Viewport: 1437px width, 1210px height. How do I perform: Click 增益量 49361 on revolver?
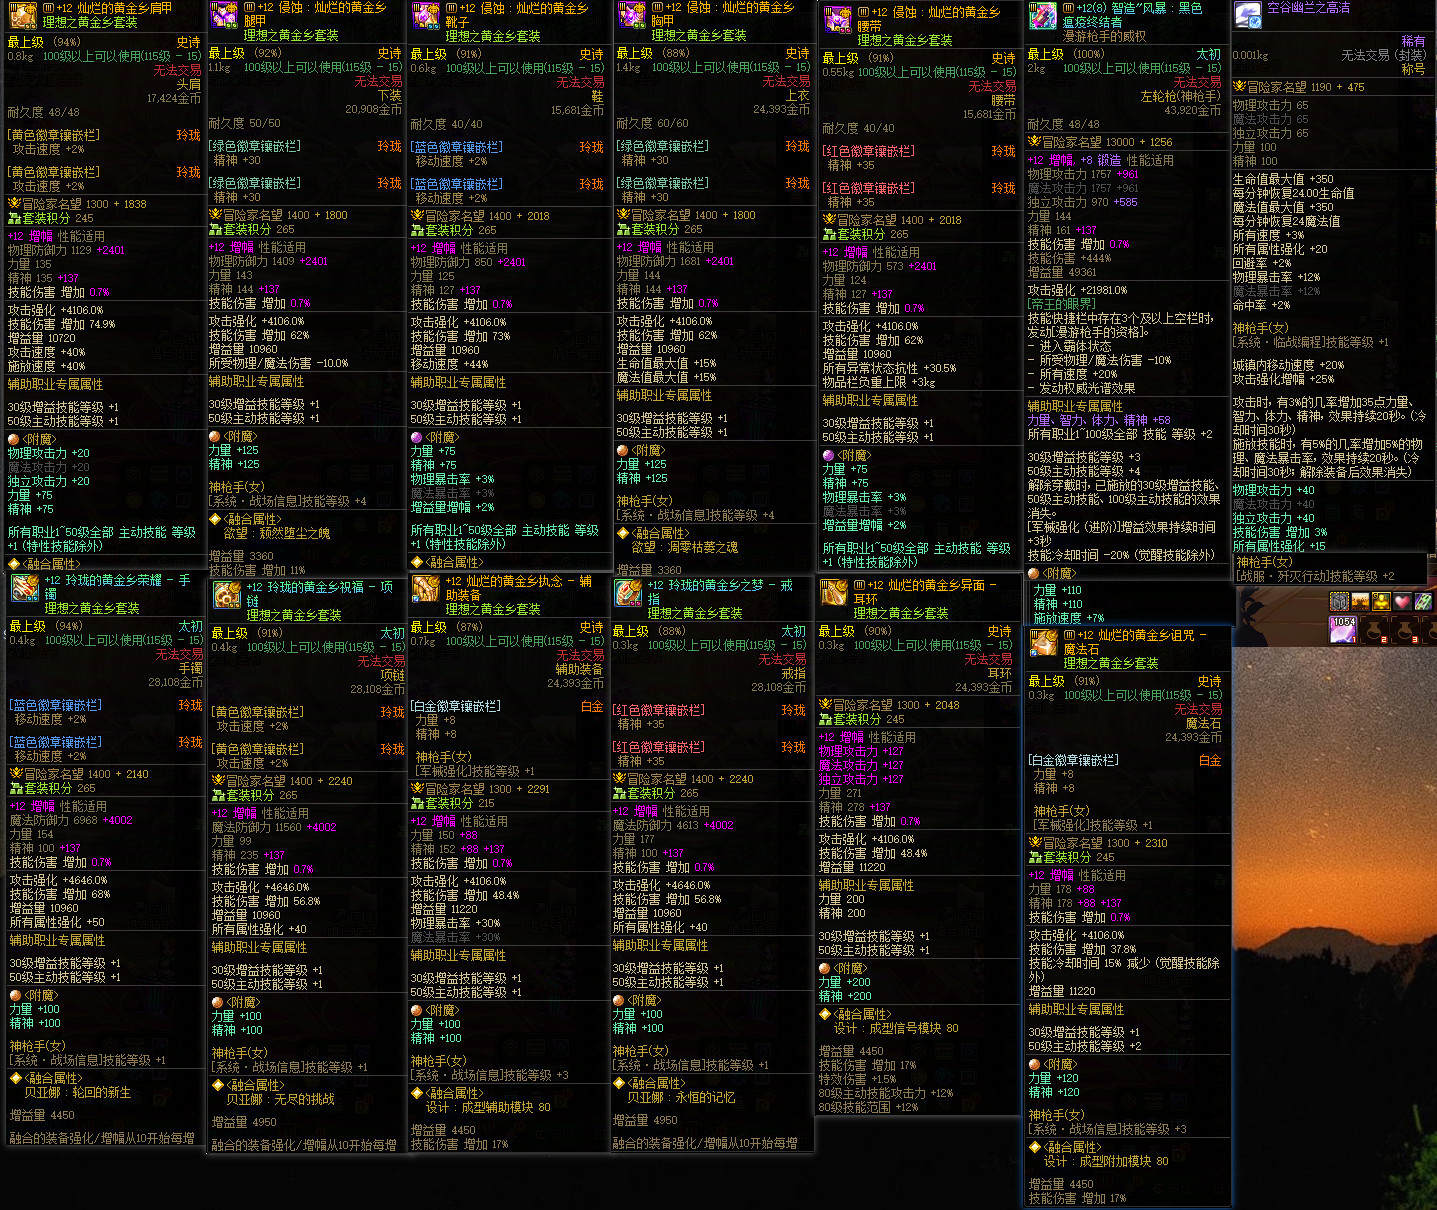1062,272
